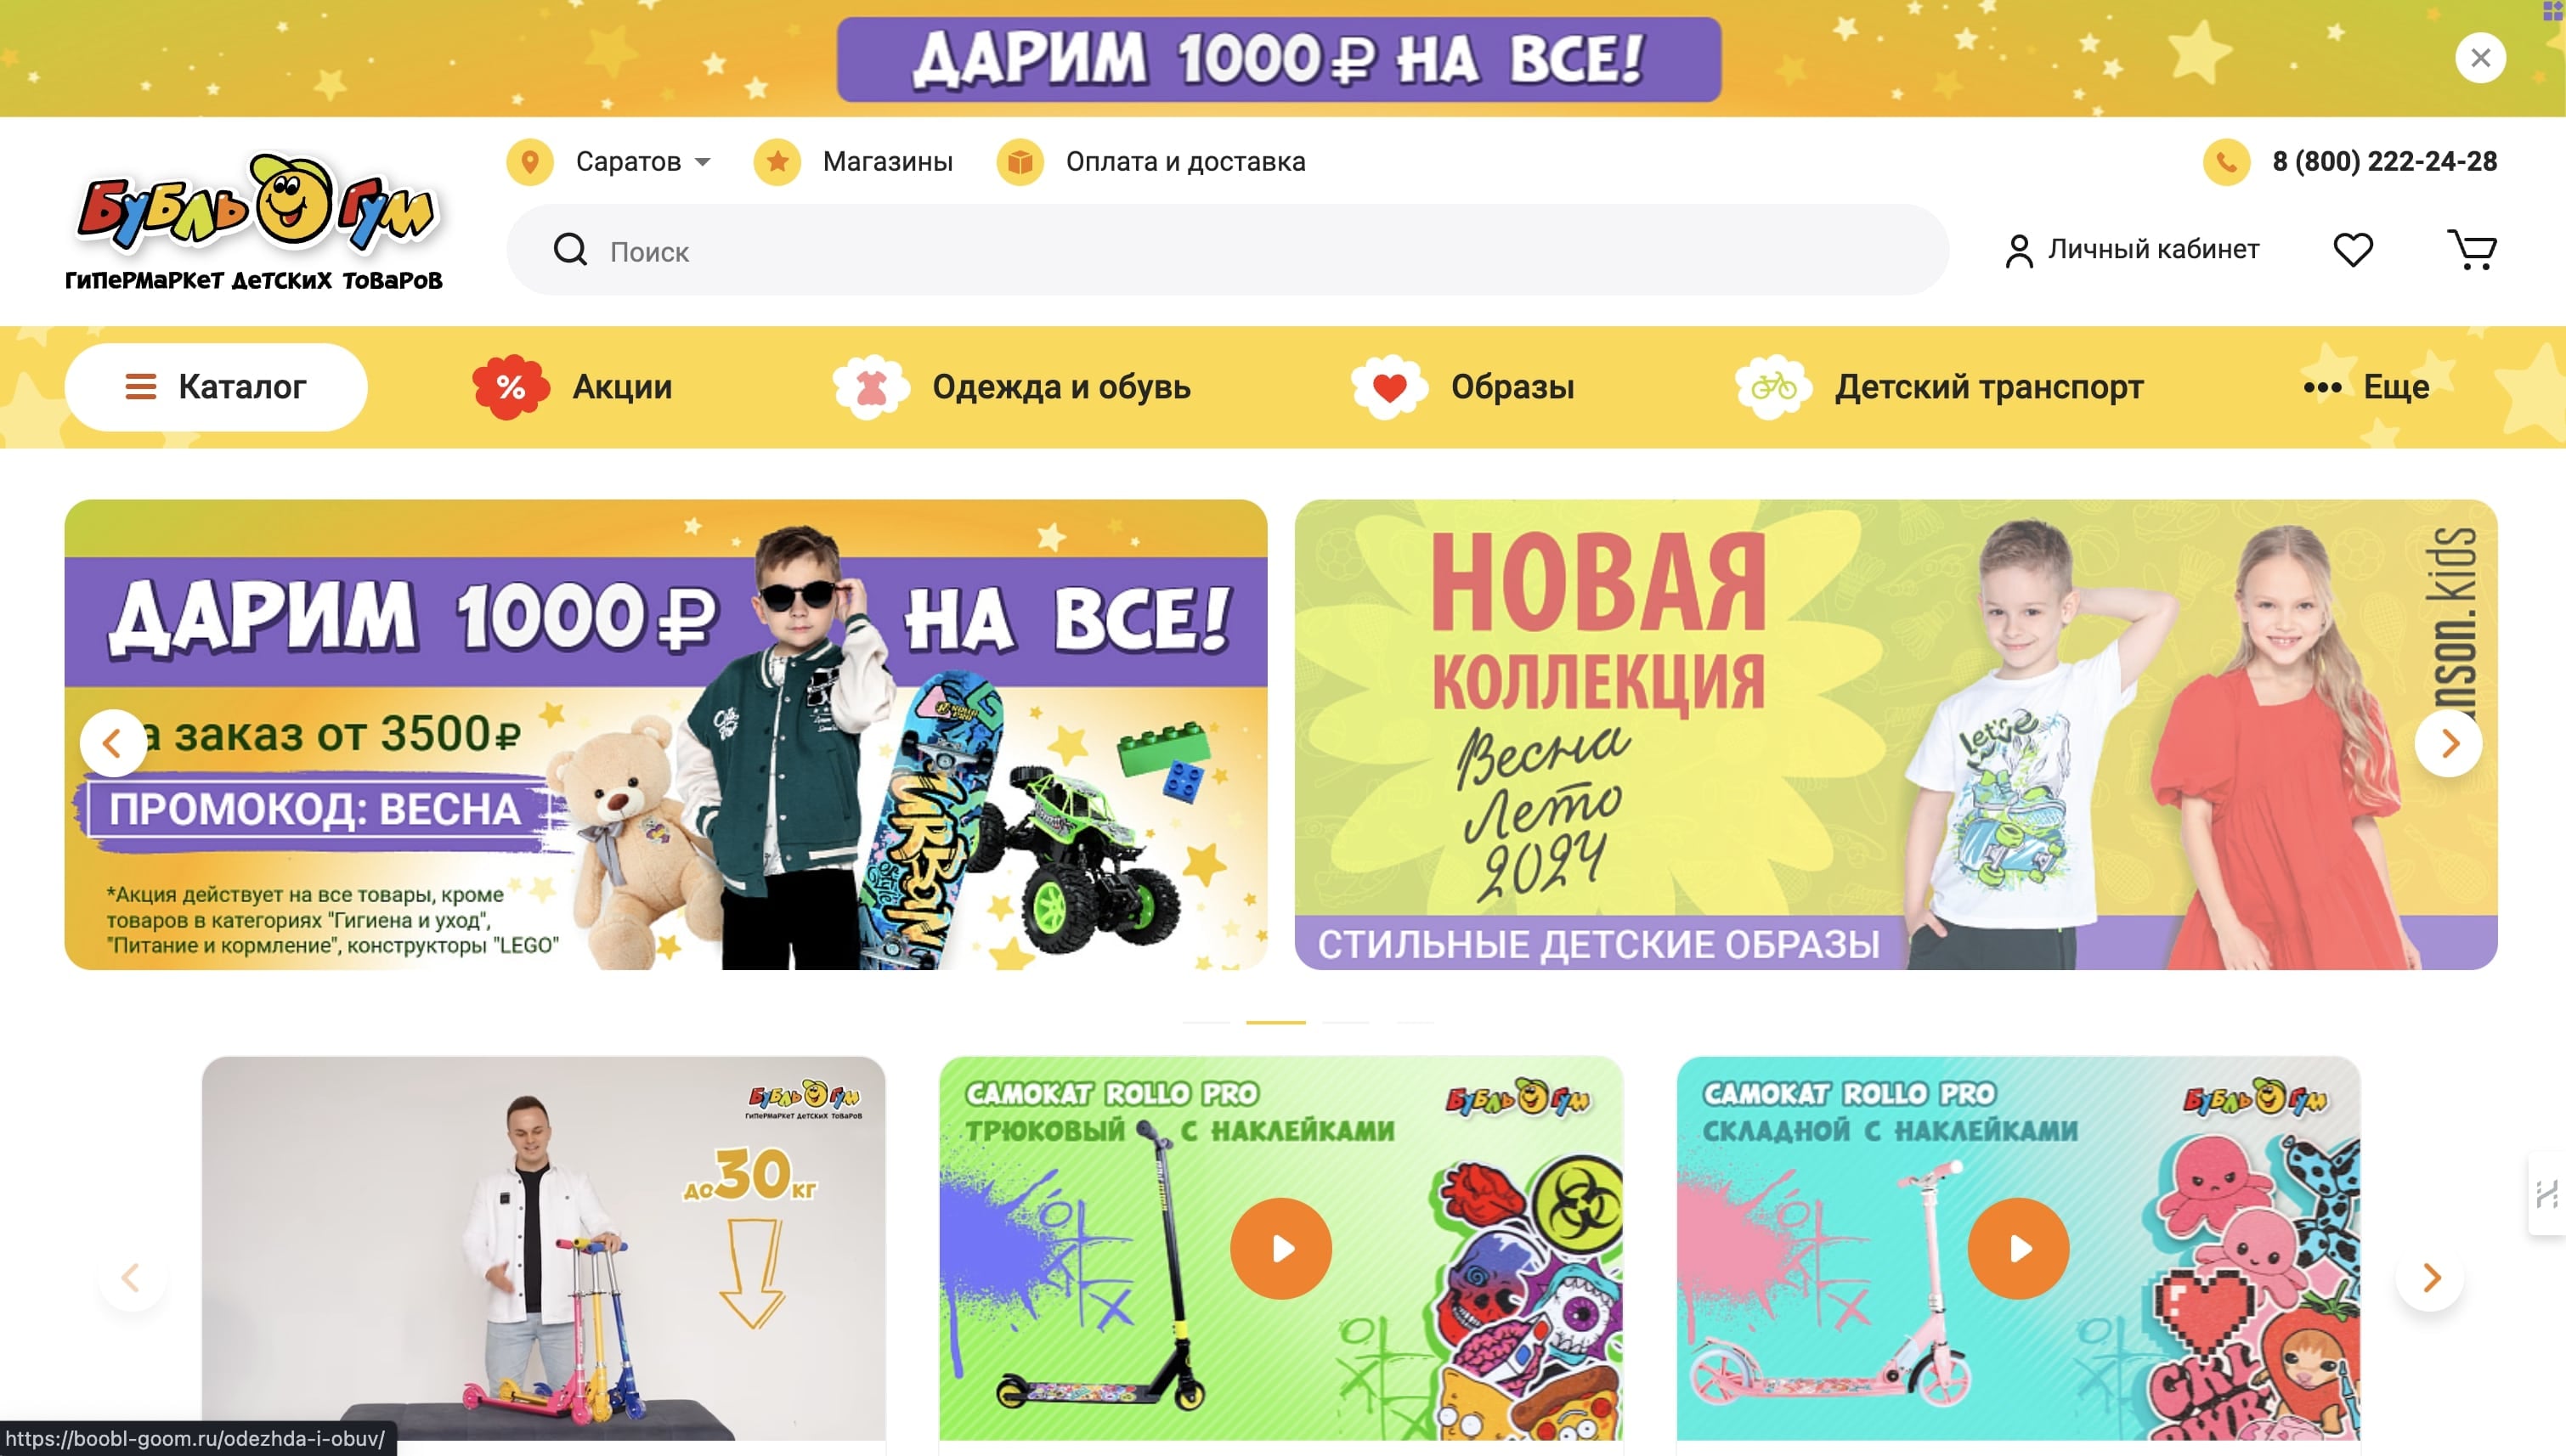Open the favorites heart icon
The height and width of the screenshot is (1456, 2566).
(2353, 250)
